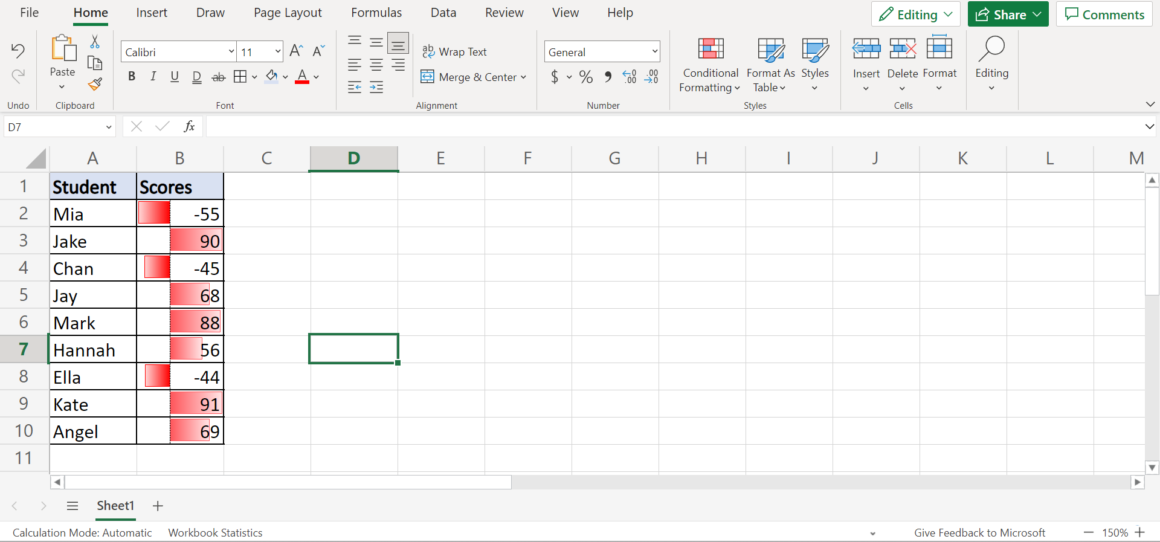Click the Format As Table icon
The image size is (1160, 542).
point(770,66)
